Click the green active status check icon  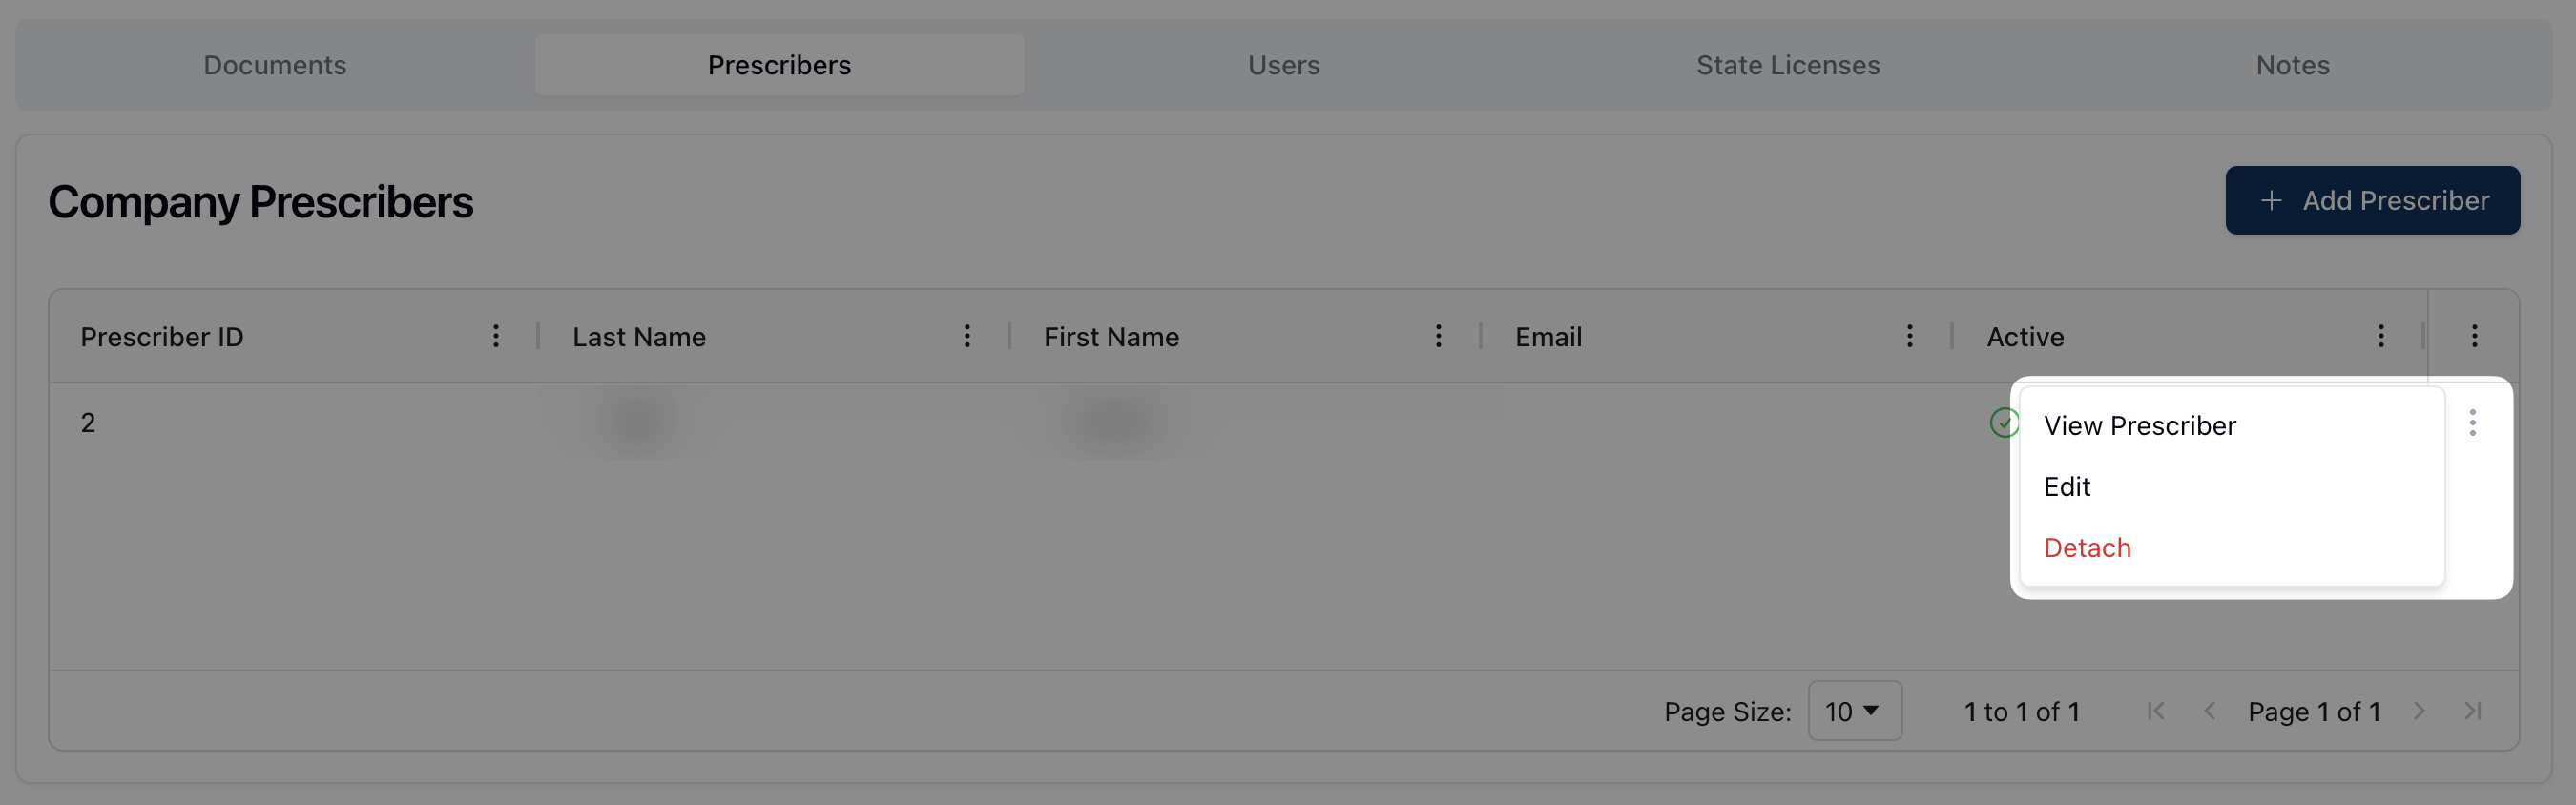(x=2003, y=423)
